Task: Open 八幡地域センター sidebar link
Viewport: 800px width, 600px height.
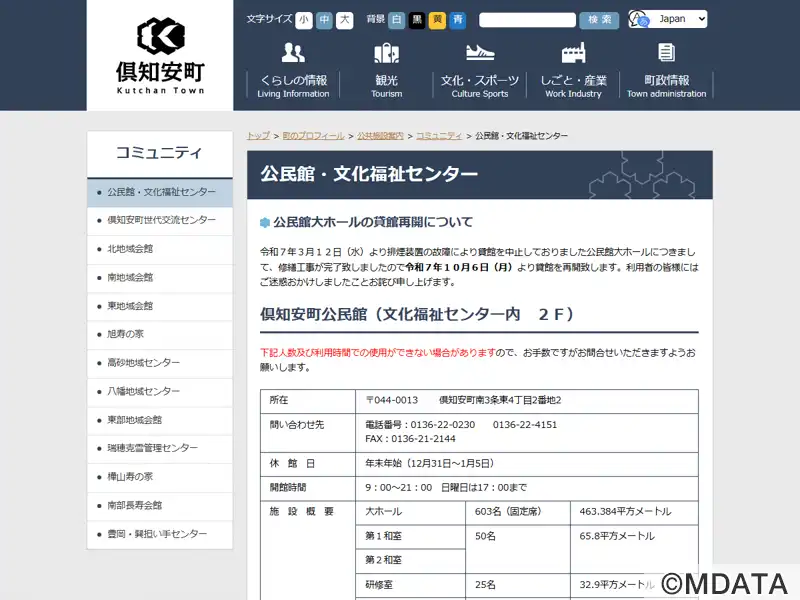Action: 160,391
